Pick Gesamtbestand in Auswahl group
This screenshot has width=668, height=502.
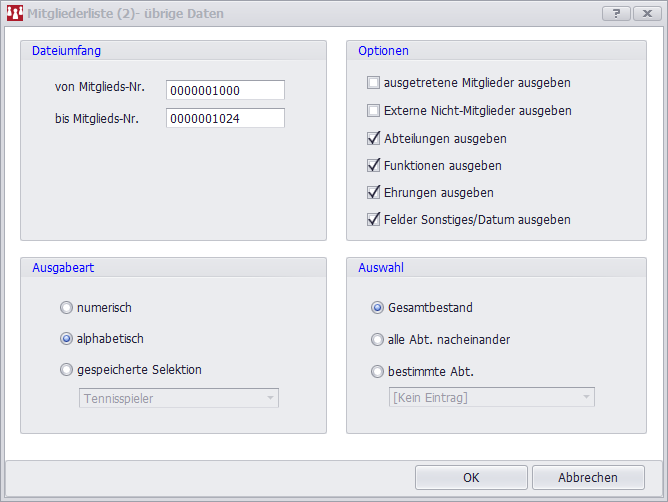(x=377, y=307)
